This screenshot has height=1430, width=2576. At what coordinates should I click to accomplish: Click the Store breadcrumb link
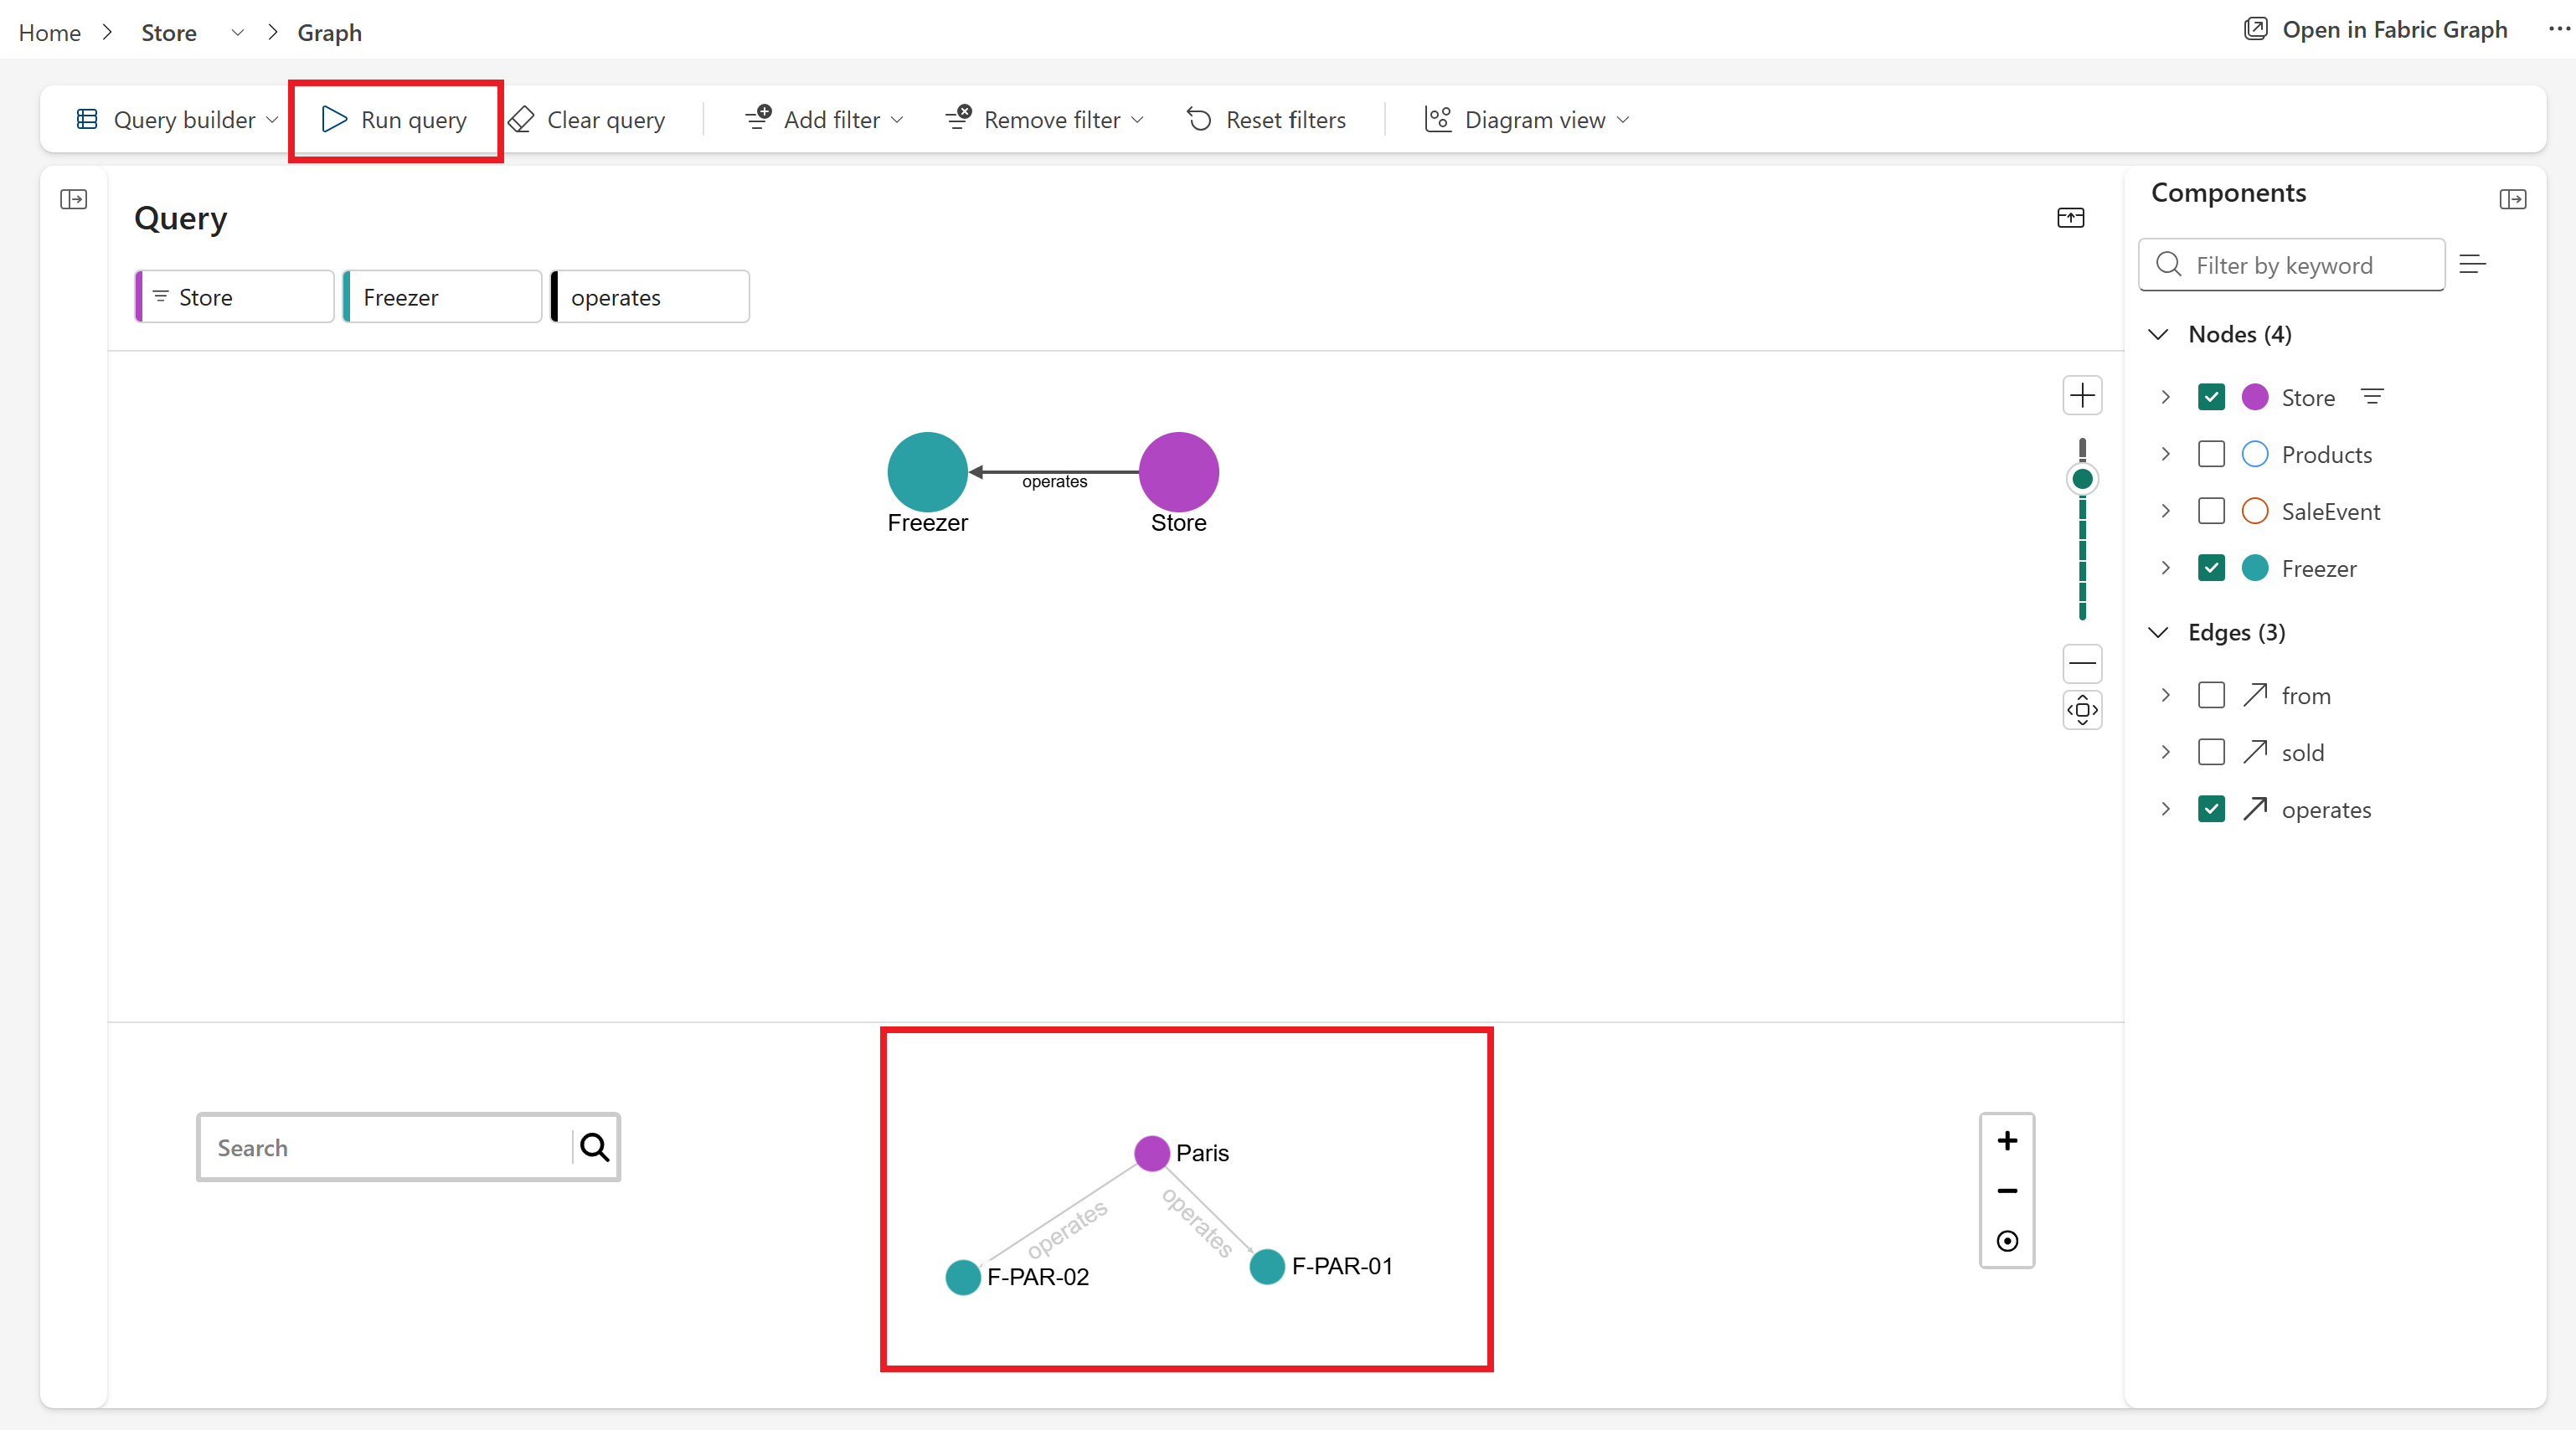click(169, 33)
